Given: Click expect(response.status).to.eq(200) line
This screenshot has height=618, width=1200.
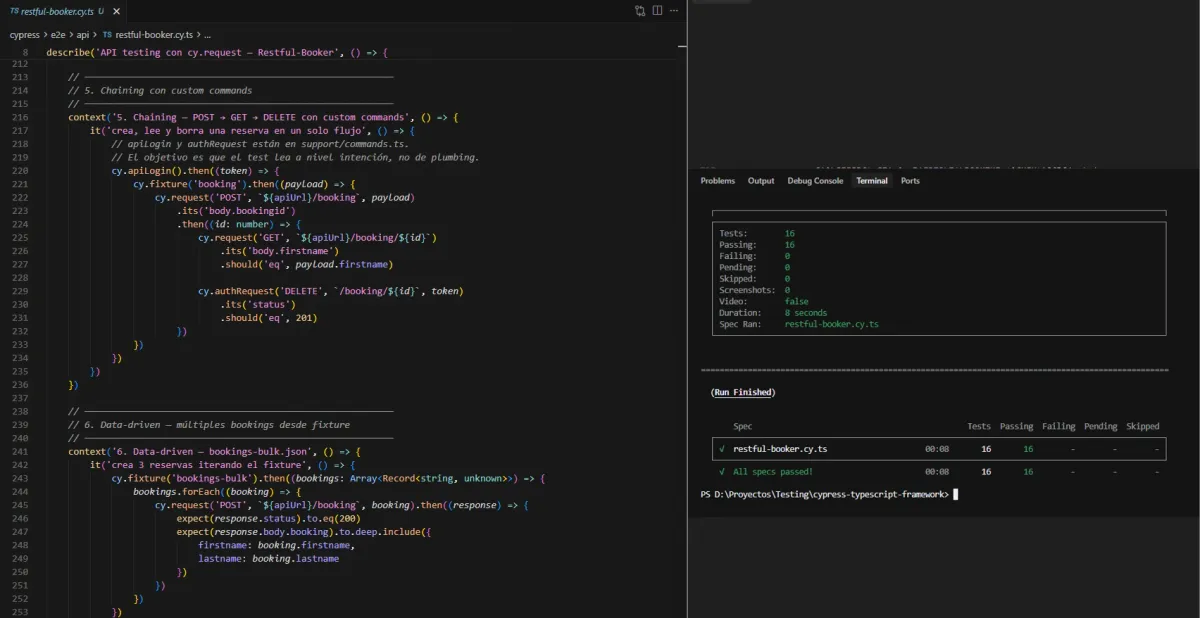Looking at the screenshot, I should point(268,518).
